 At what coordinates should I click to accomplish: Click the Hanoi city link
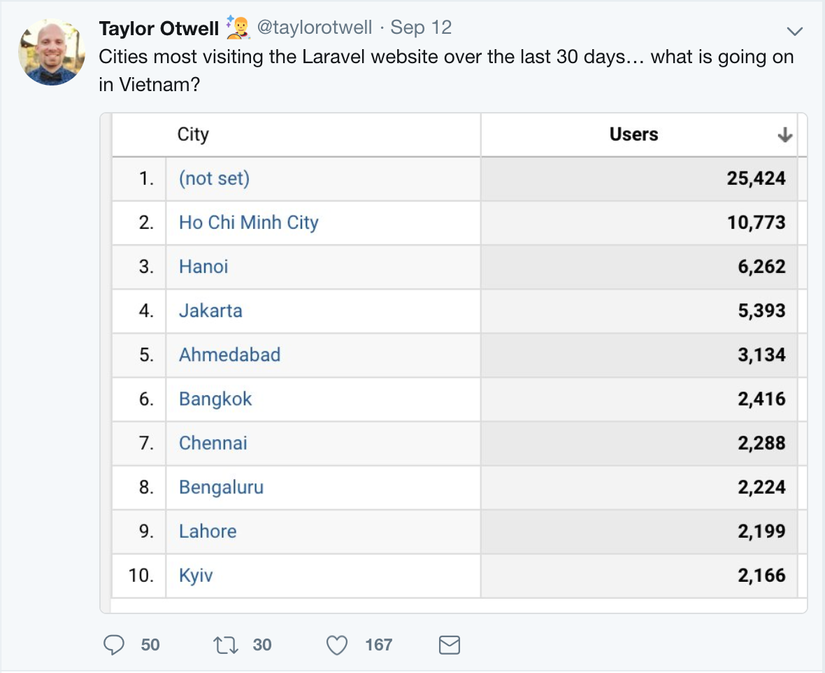pyautogui.click(x=203, y=267)
